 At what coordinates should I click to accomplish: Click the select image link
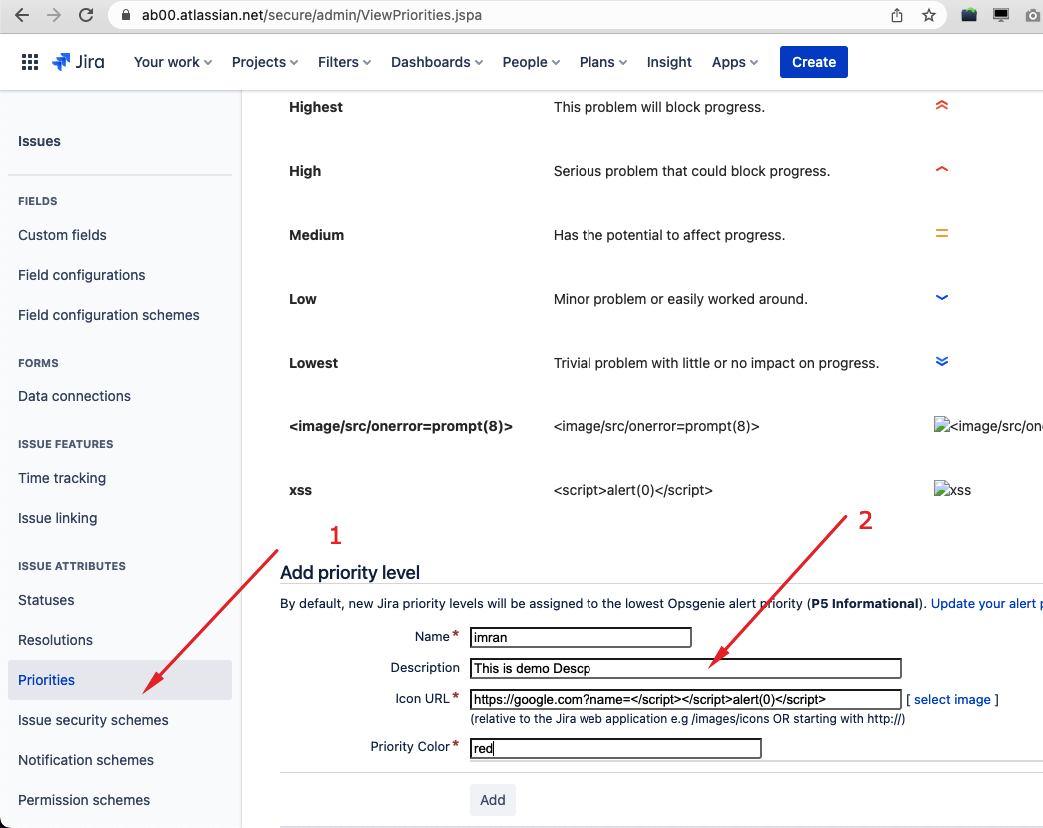[x=952, y=699]
